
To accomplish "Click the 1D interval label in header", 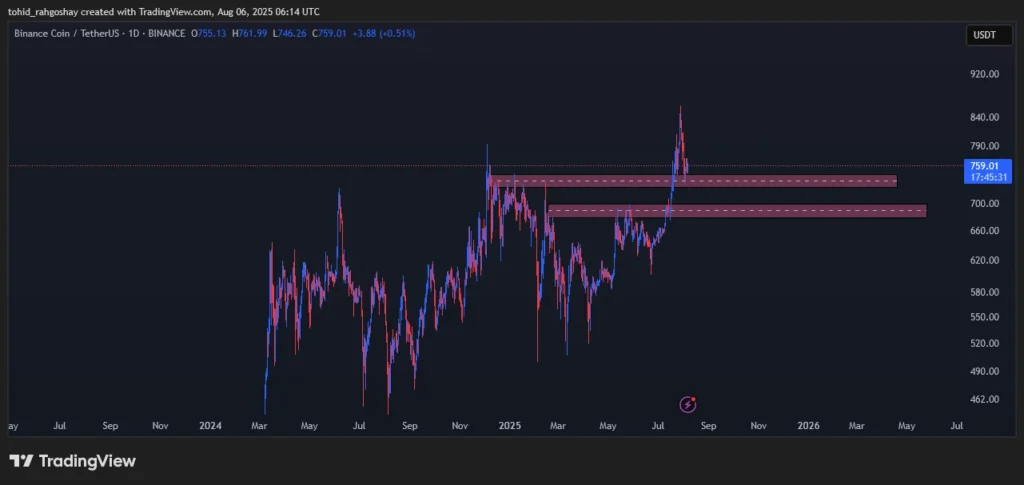I will (x=134, y=33).
